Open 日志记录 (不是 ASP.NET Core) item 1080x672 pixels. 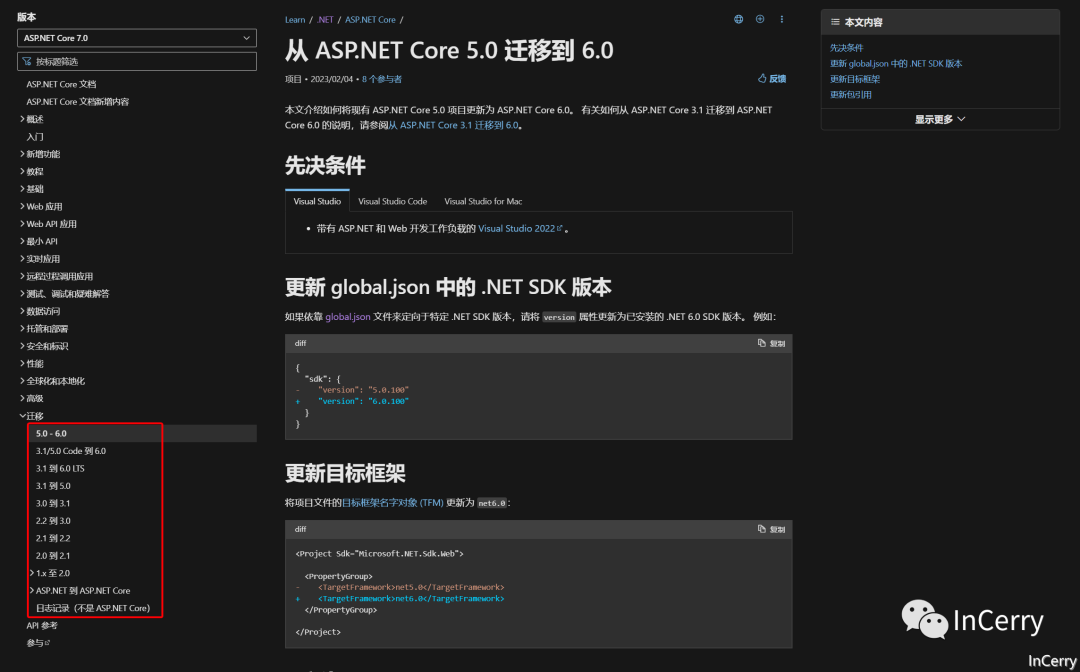pos(93,608)
